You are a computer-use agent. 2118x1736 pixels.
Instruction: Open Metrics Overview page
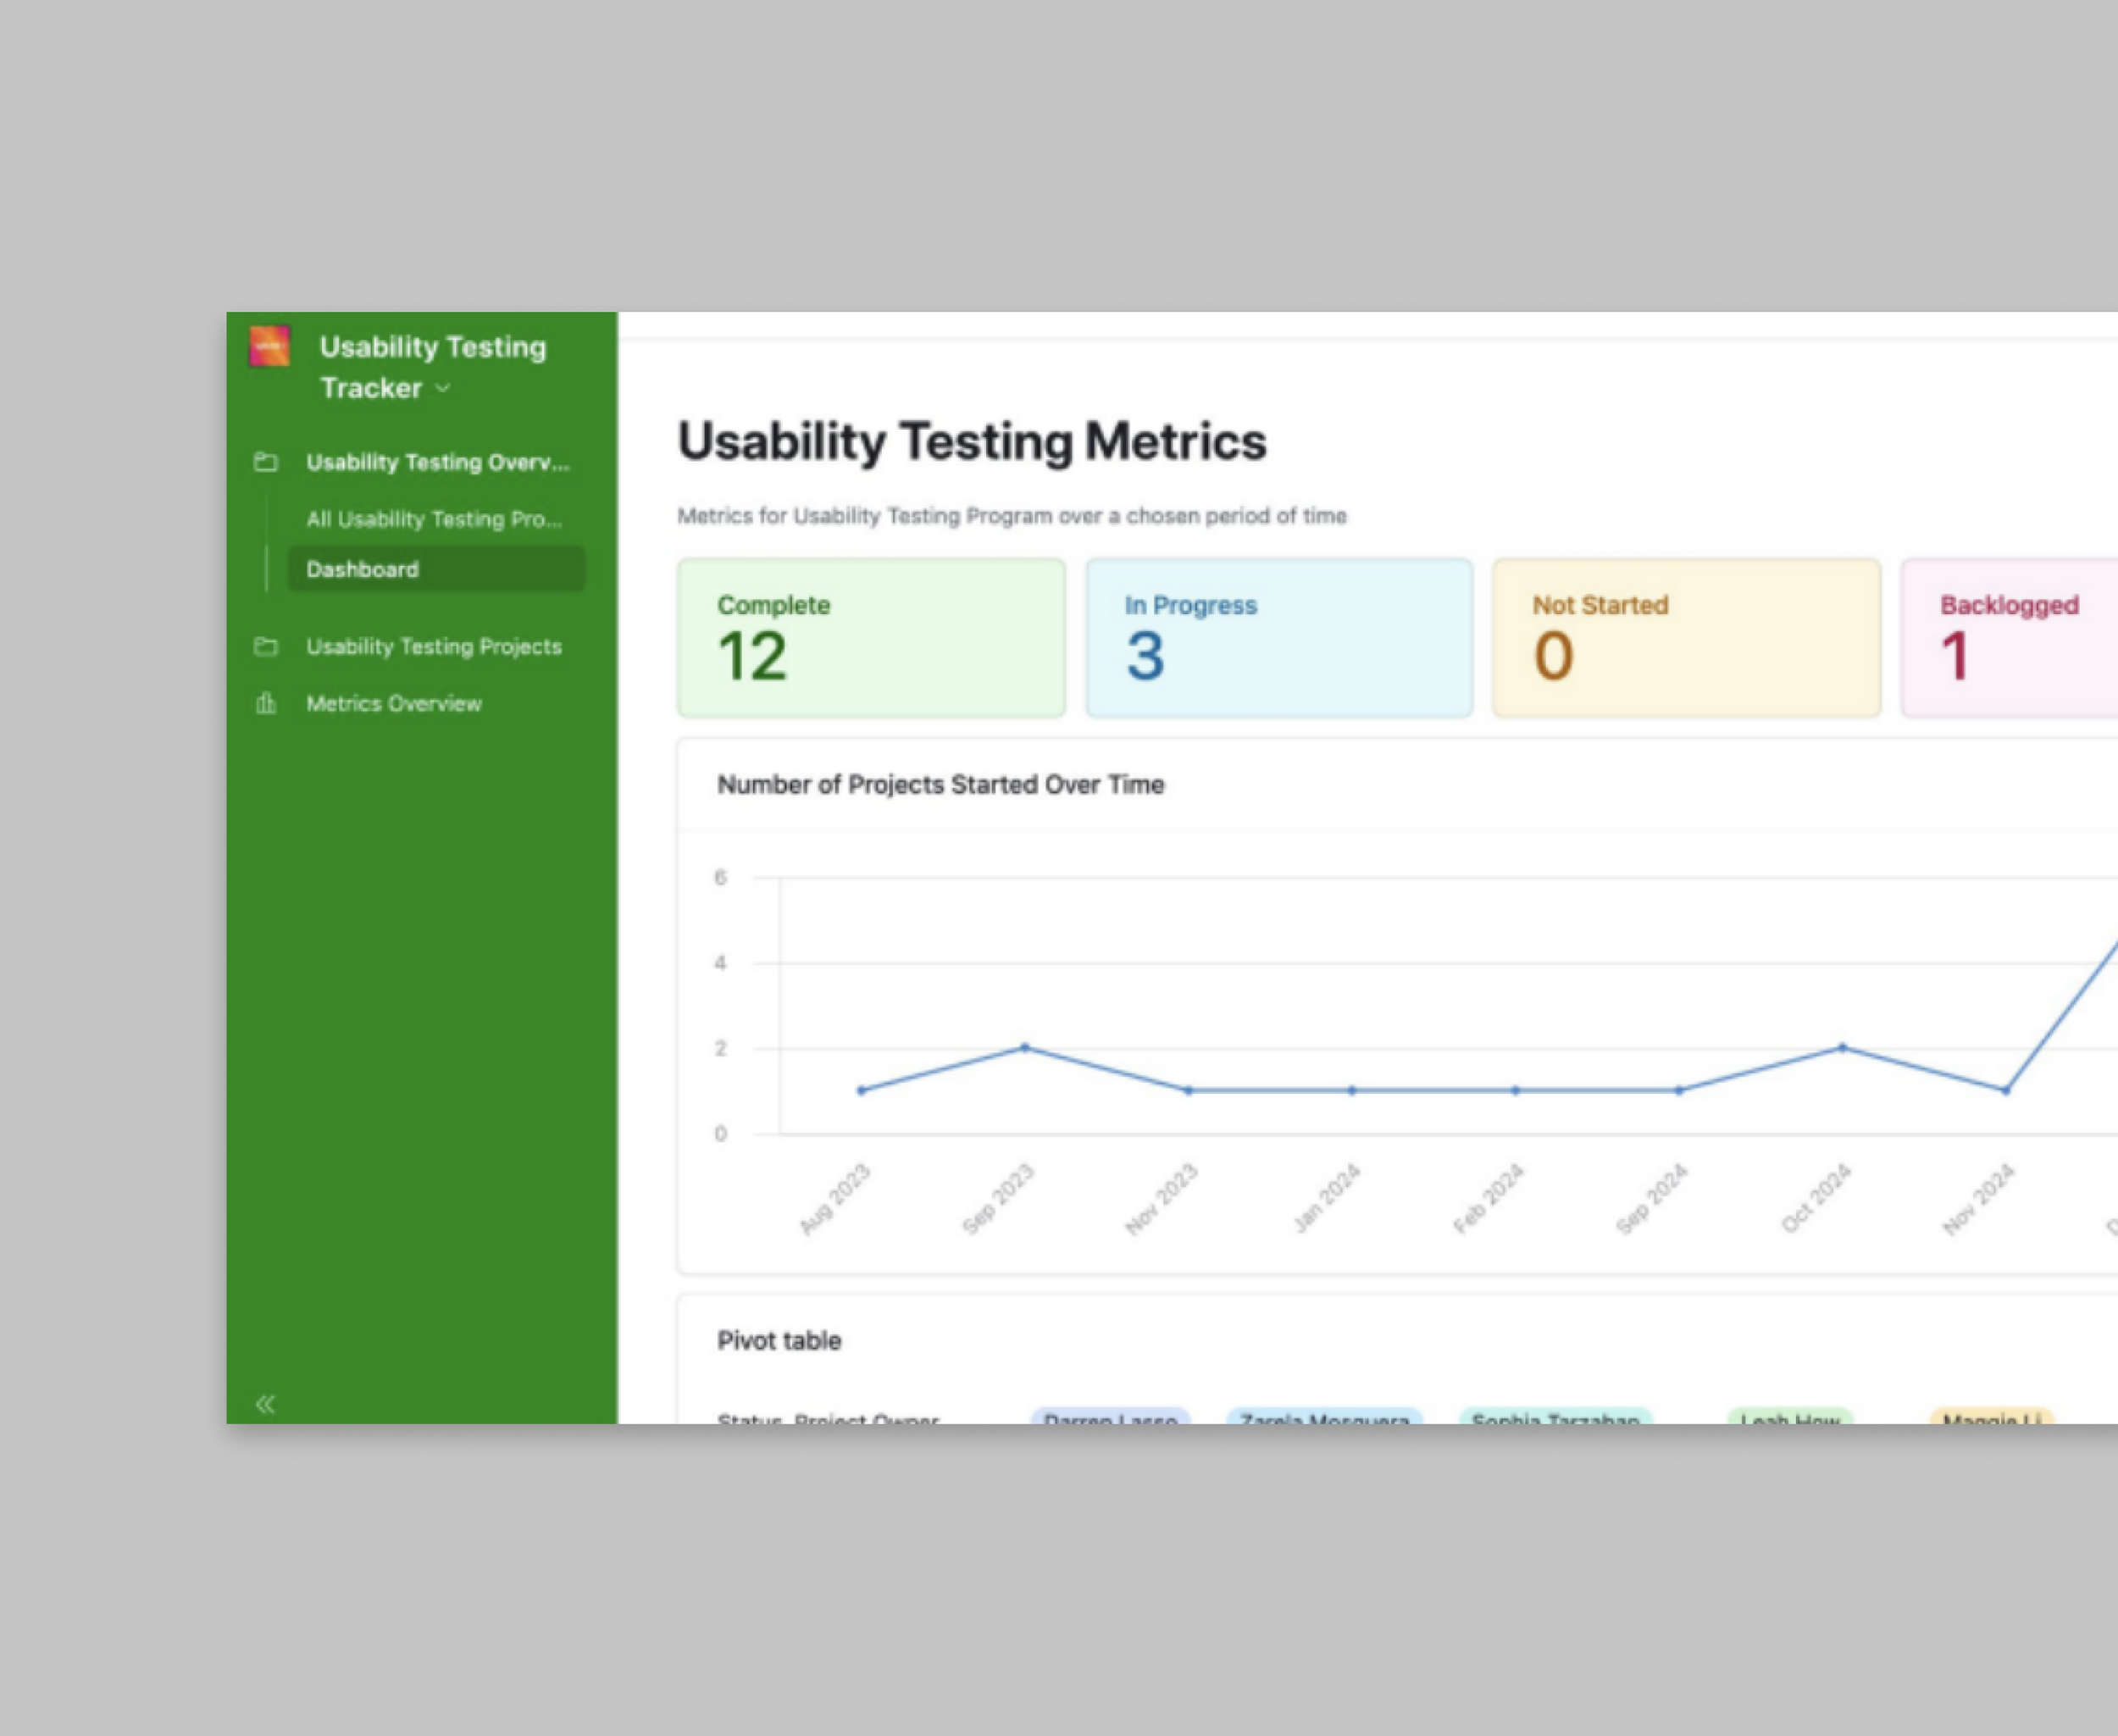pyautogui.click(x=393, y=703)
